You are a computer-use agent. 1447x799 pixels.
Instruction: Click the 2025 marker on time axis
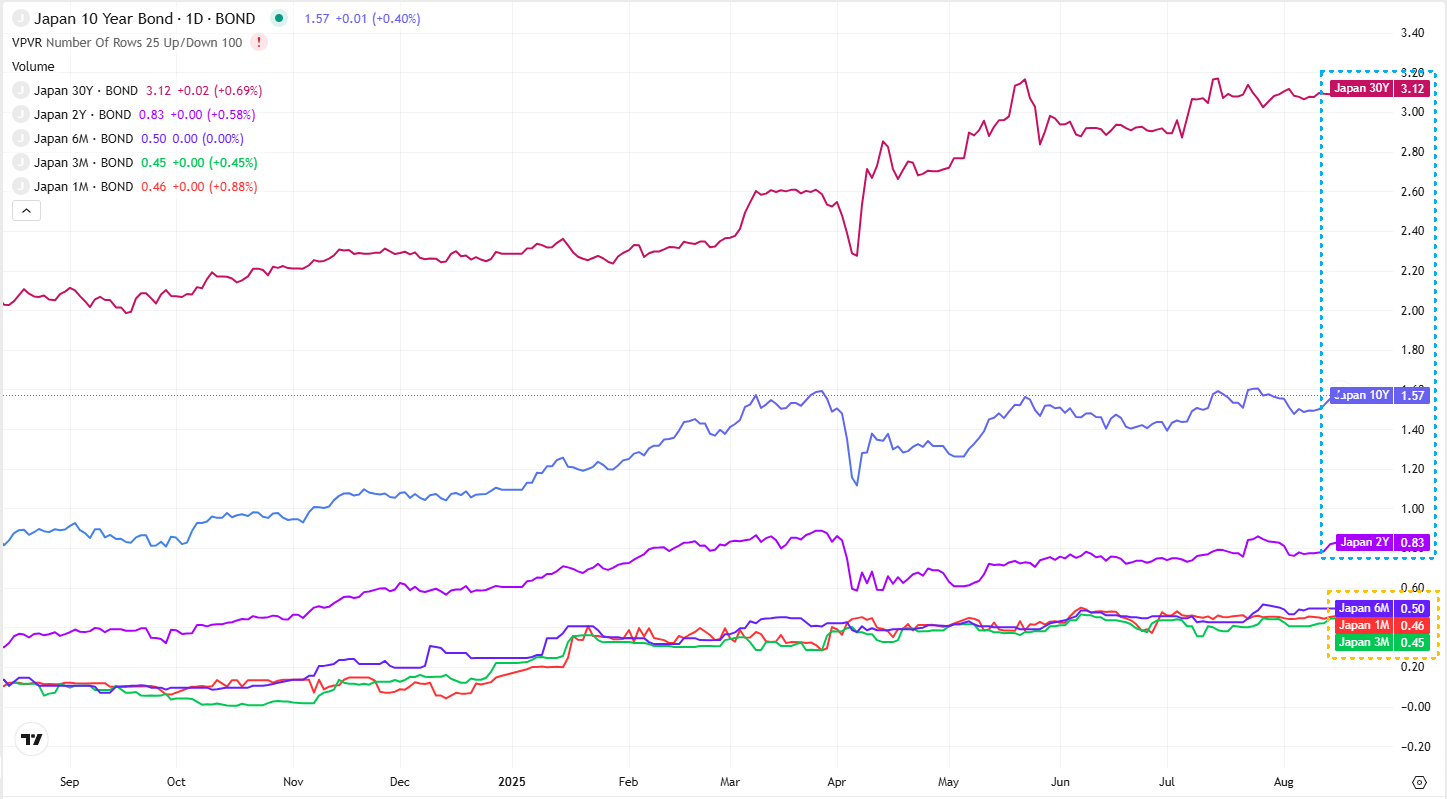pyautogui.click(x=513, y=780)
